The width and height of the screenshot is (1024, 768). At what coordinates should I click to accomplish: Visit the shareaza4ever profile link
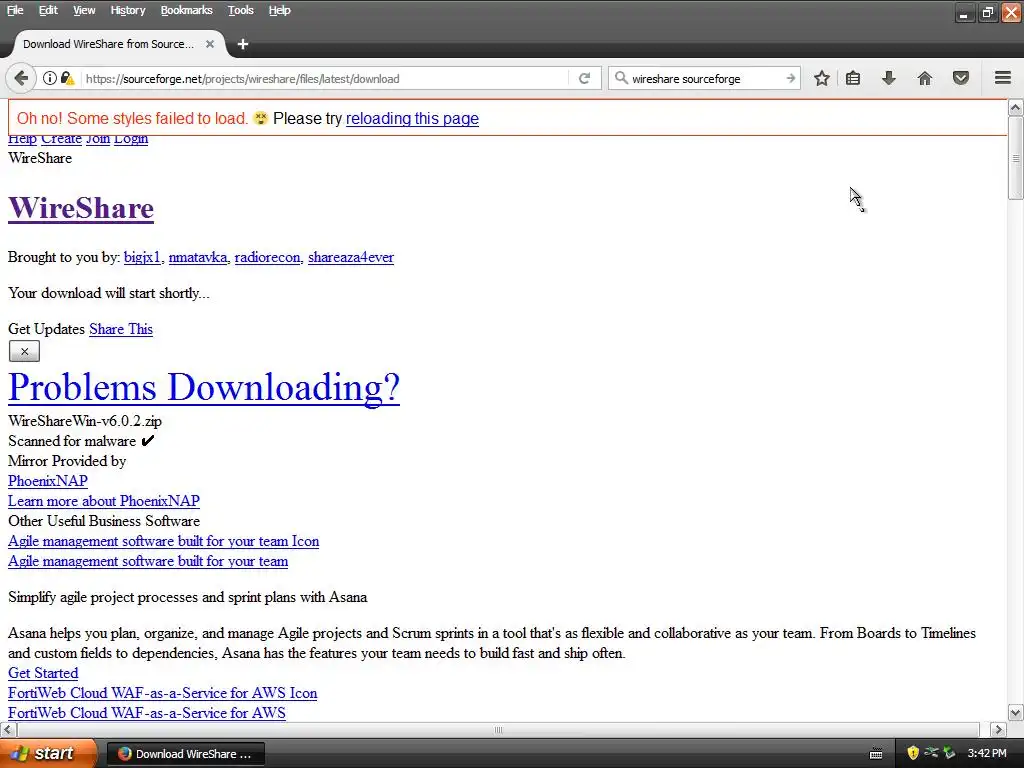(351, 257)
